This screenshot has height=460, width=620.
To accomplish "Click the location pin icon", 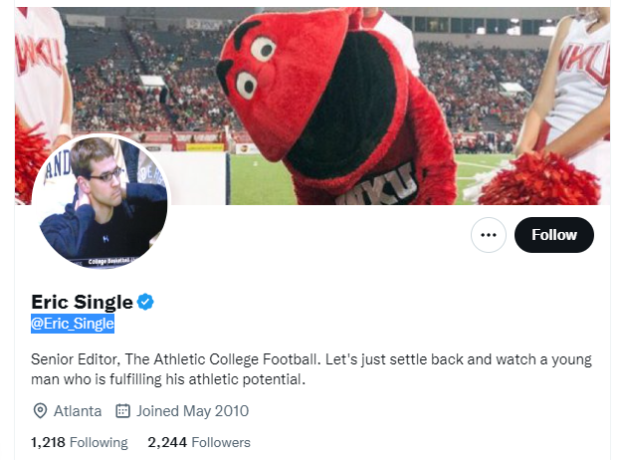I will [41, 411].
